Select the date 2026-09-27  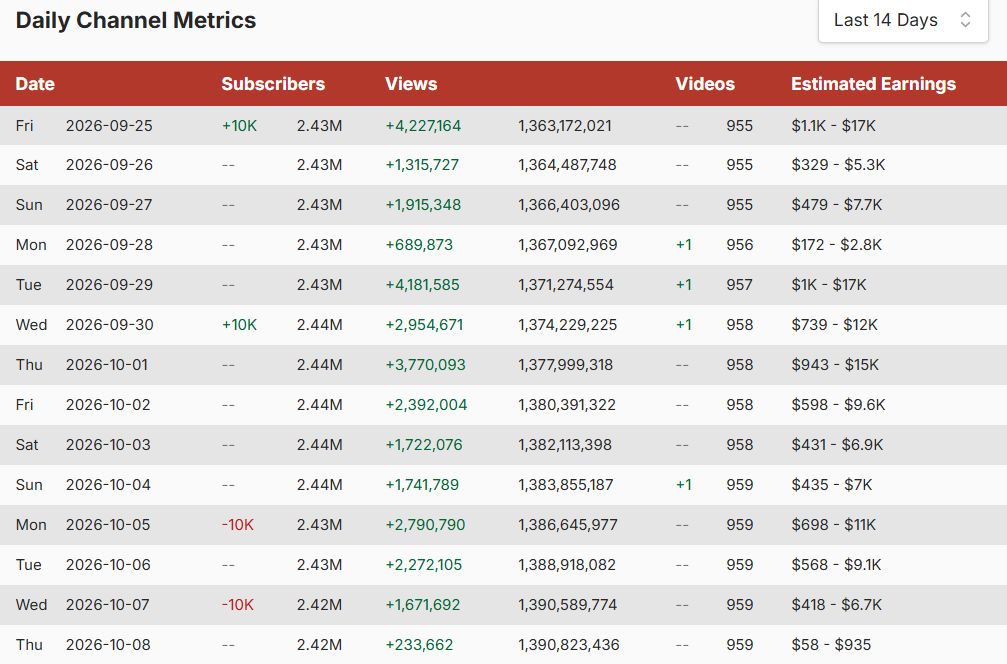[109, 205]
